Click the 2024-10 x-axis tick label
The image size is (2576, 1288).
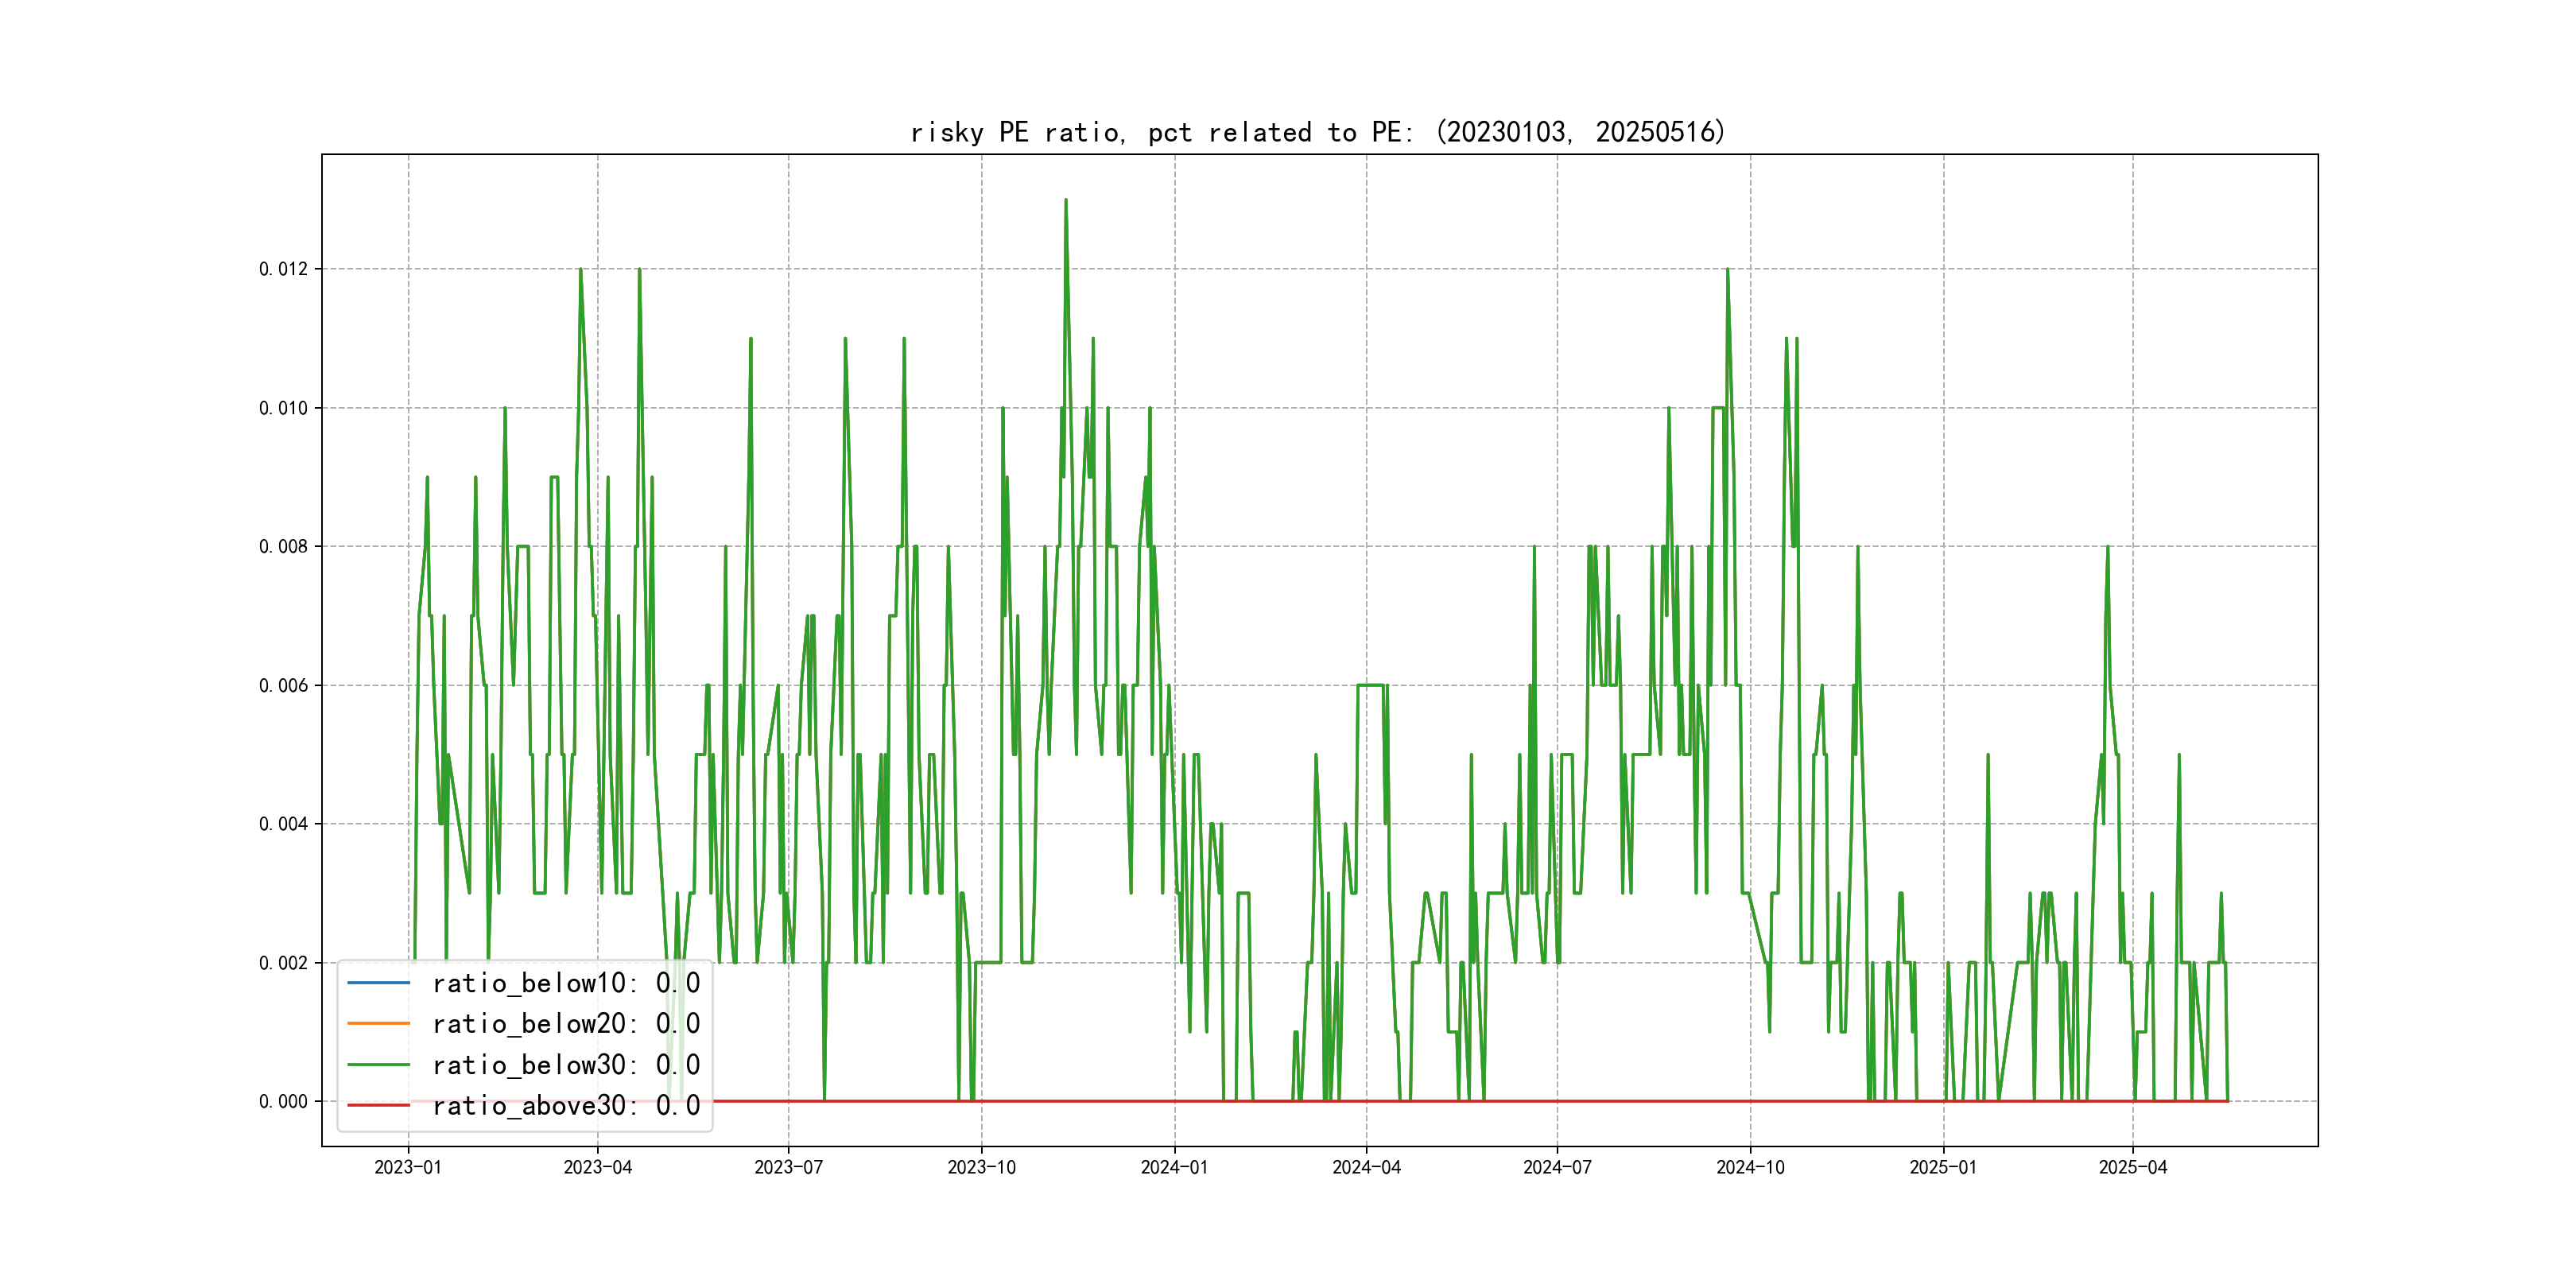coord(1750,1167)
